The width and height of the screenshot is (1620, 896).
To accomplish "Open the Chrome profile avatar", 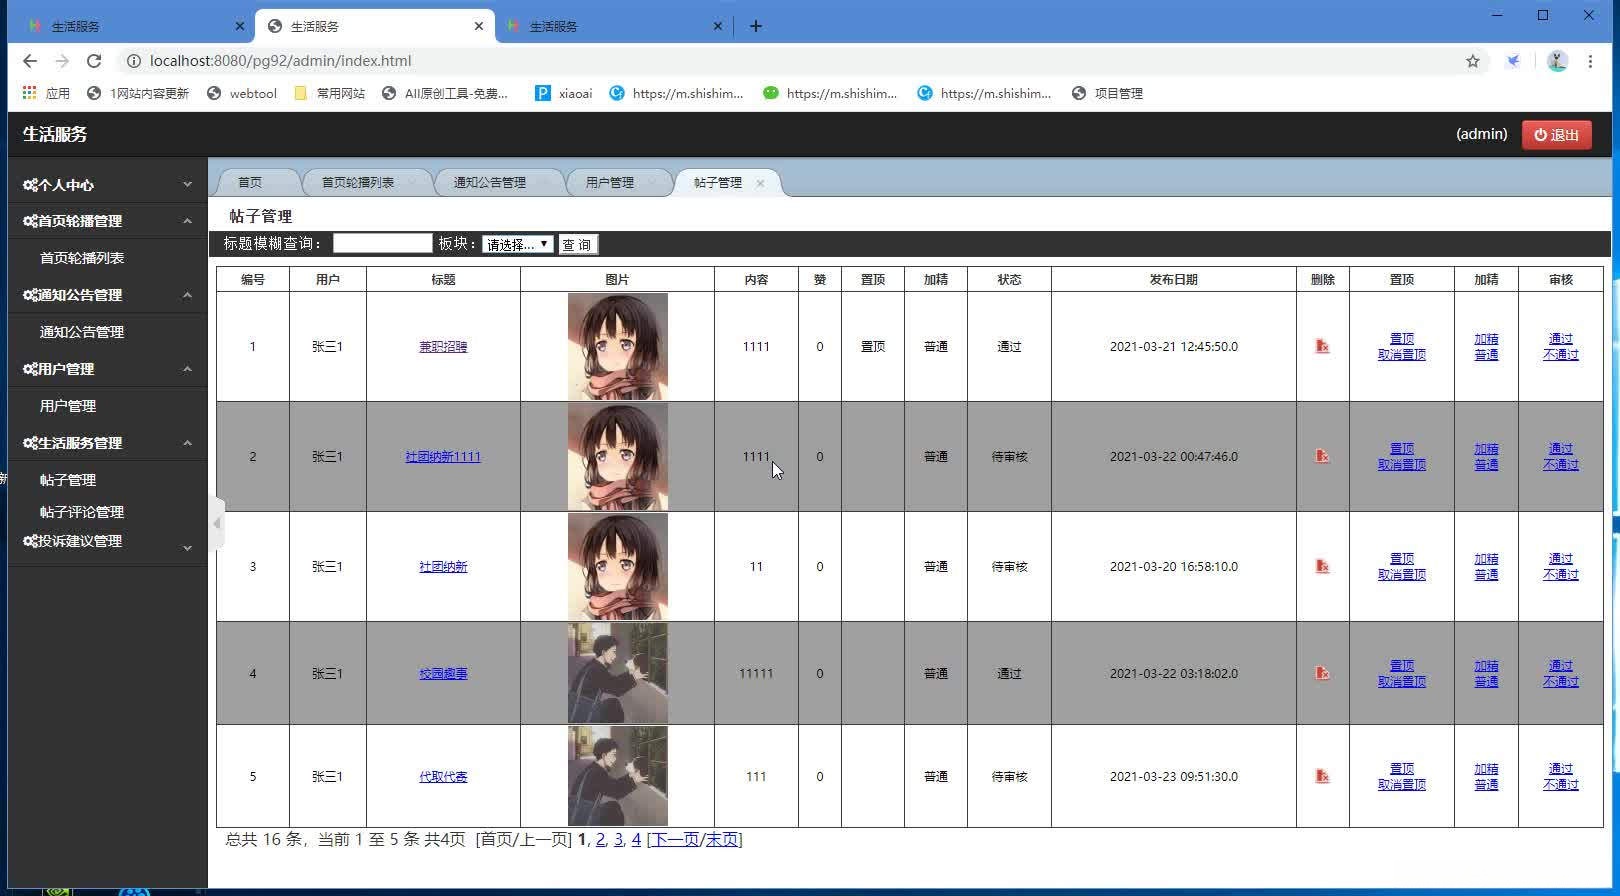I will 1557,61.
